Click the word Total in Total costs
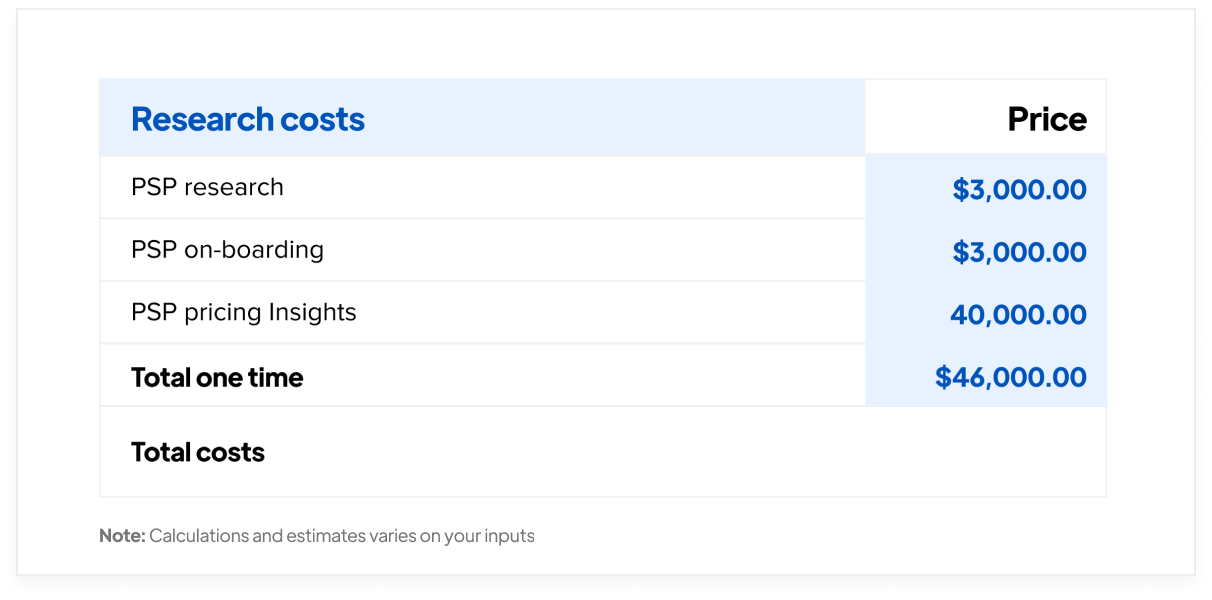This screenshot has width=1212, height=600. 161,452
